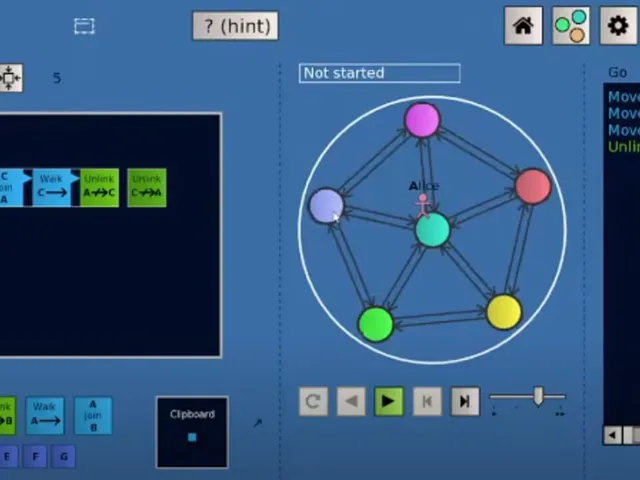
Task: Choose the G variable button
Action: click(x=64, y=456)
